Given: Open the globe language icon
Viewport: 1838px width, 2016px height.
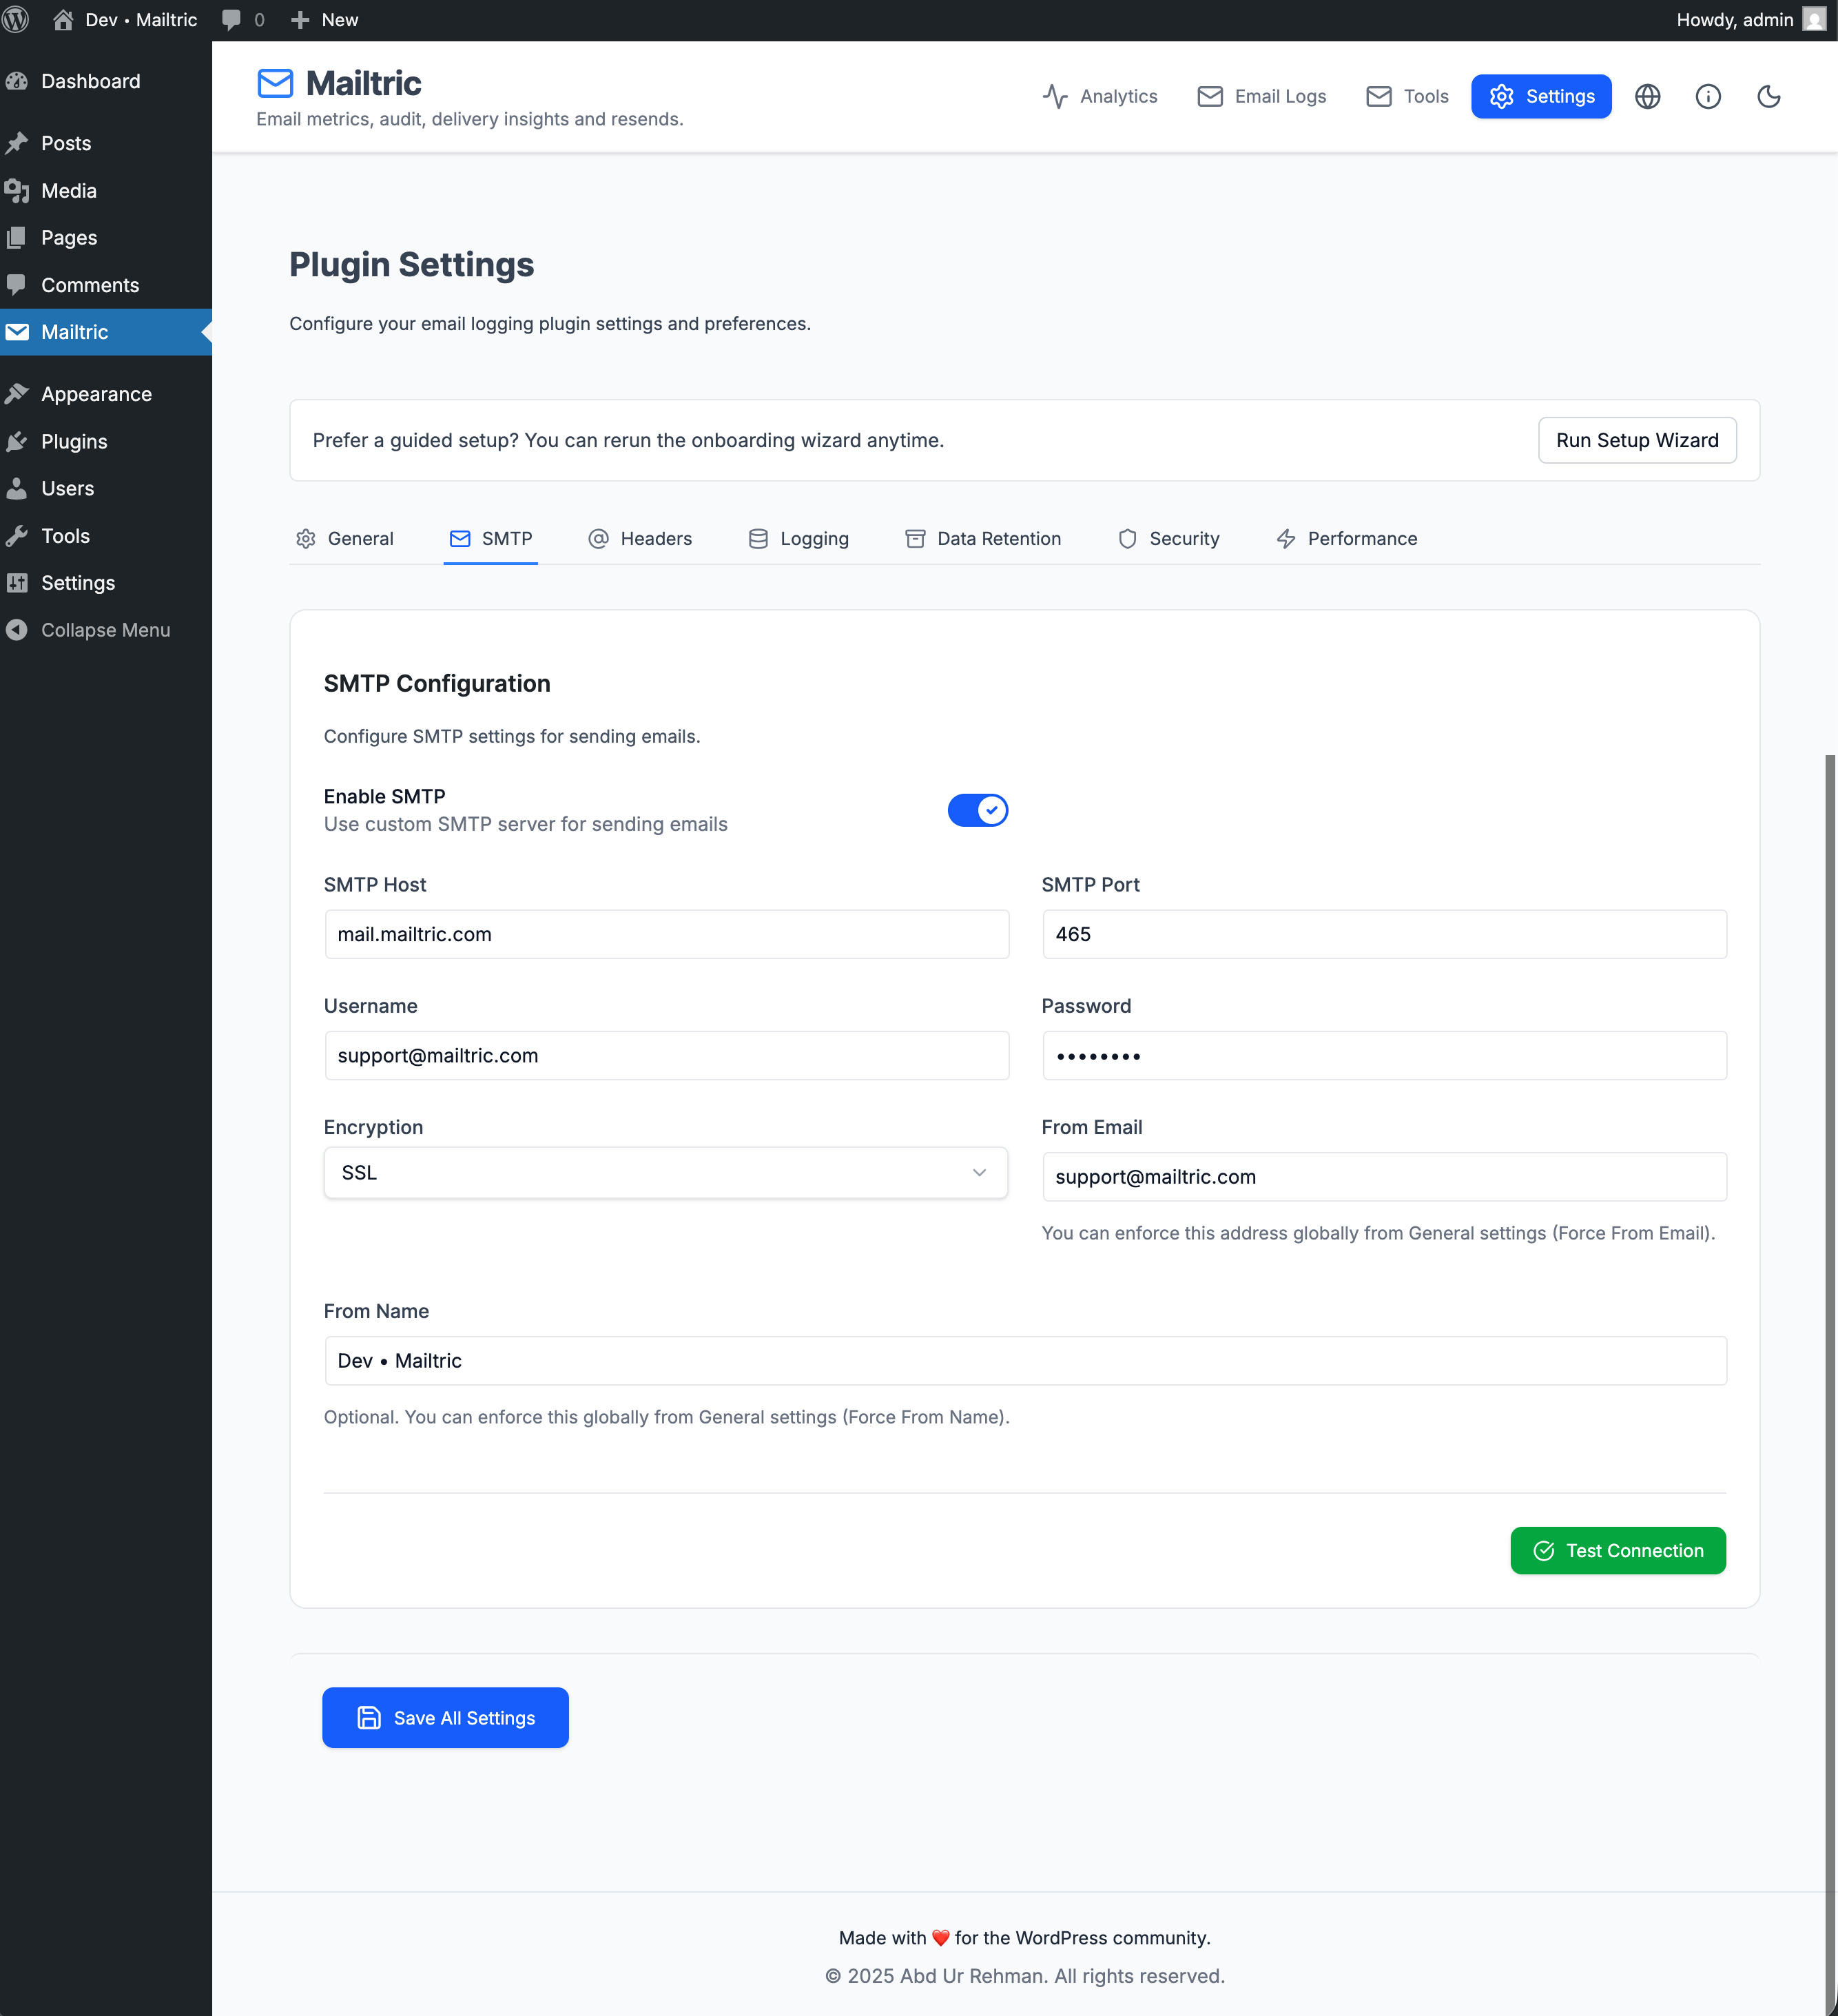Looking at the screenshot, I should (x=1648, y=96).
